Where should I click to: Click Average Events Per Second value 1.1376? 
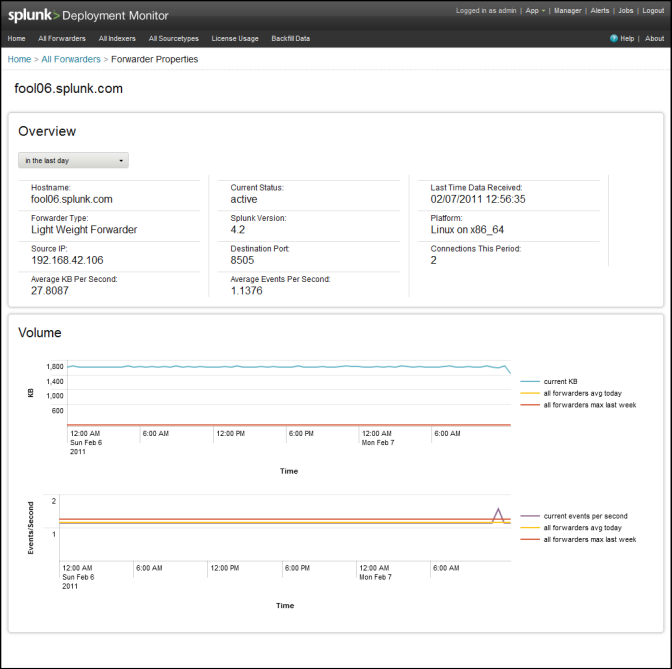(x=246, y=291)
